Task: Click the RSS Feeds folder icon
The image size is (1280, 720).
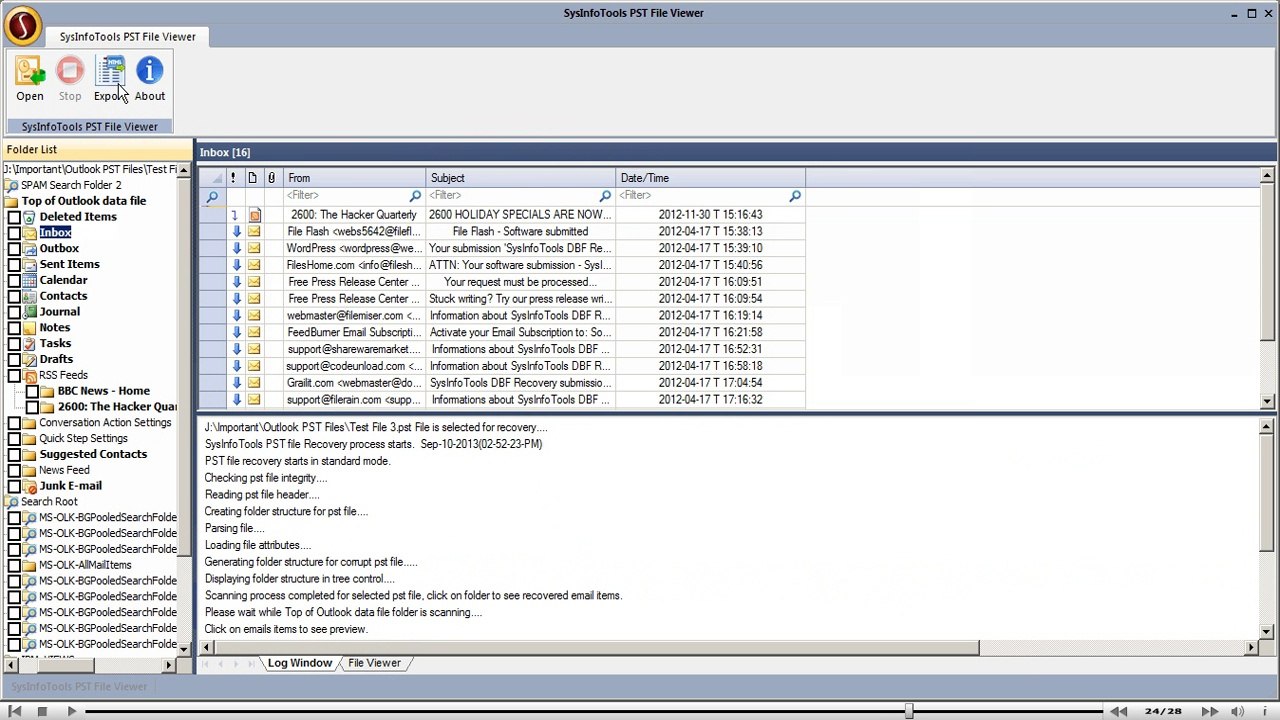Action: point(30,375)
